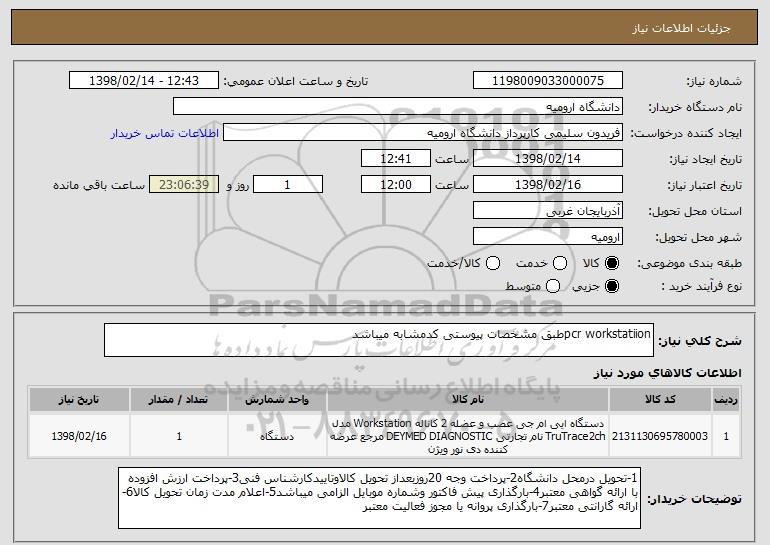Click the requester field فریدون سلیمی

[423, 133]
